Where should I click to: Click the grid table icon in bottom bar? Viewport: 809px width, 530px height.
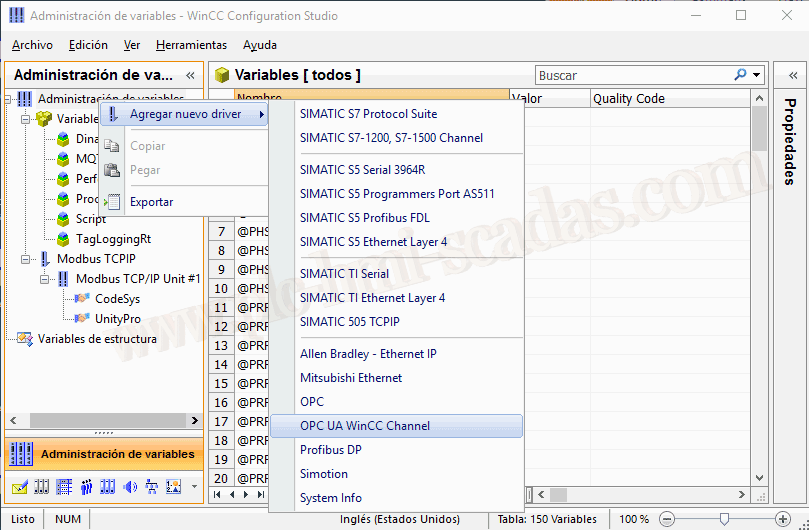point(64,487)
